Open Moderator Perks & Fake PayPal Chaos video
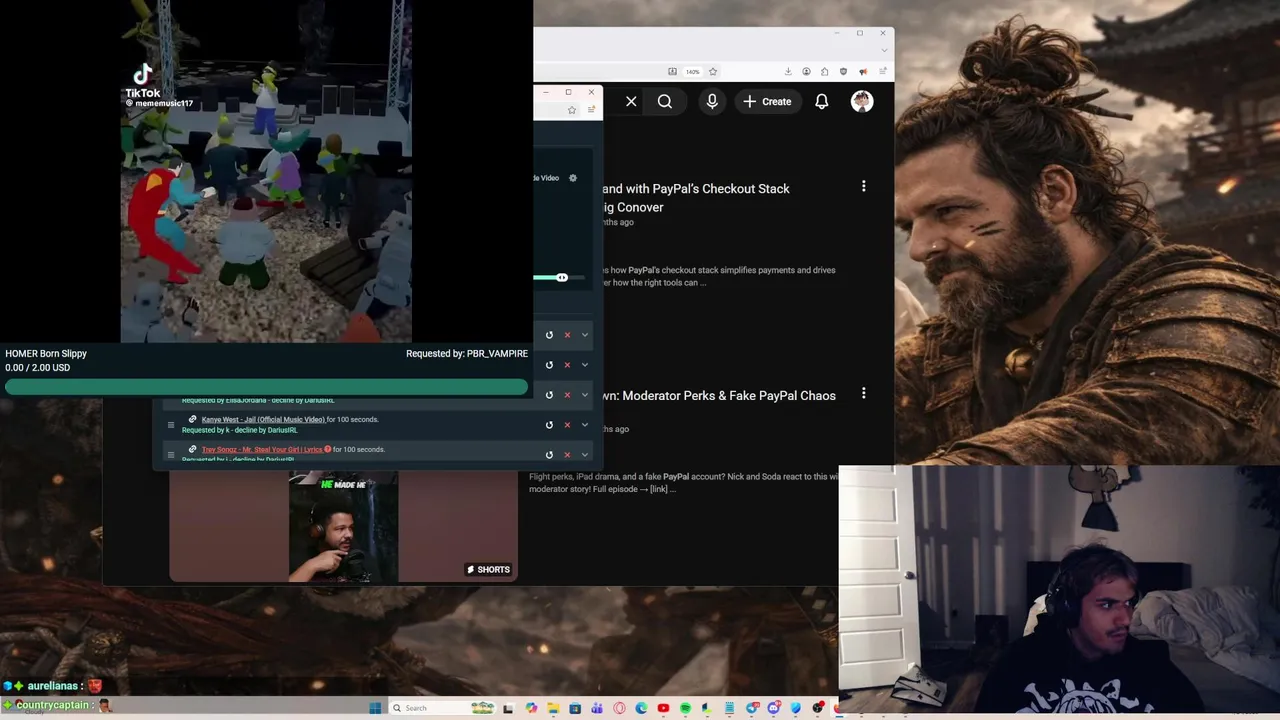This screenshot has width=1280, height=720. click(718, 396)
